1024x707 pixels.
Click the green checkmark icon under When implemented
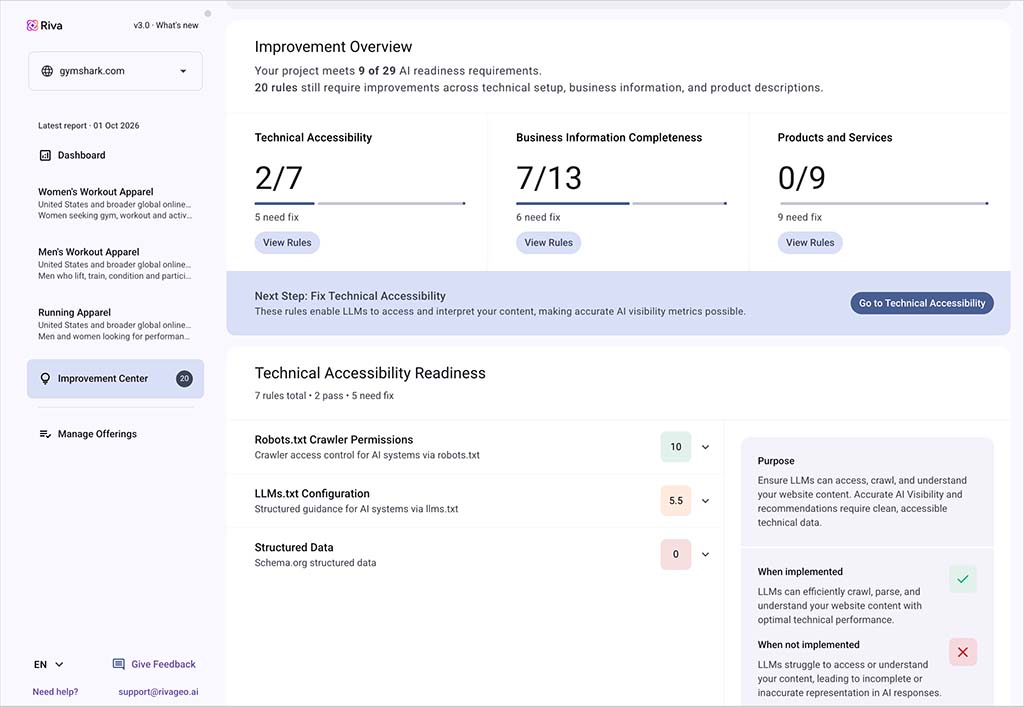[963, 579]
